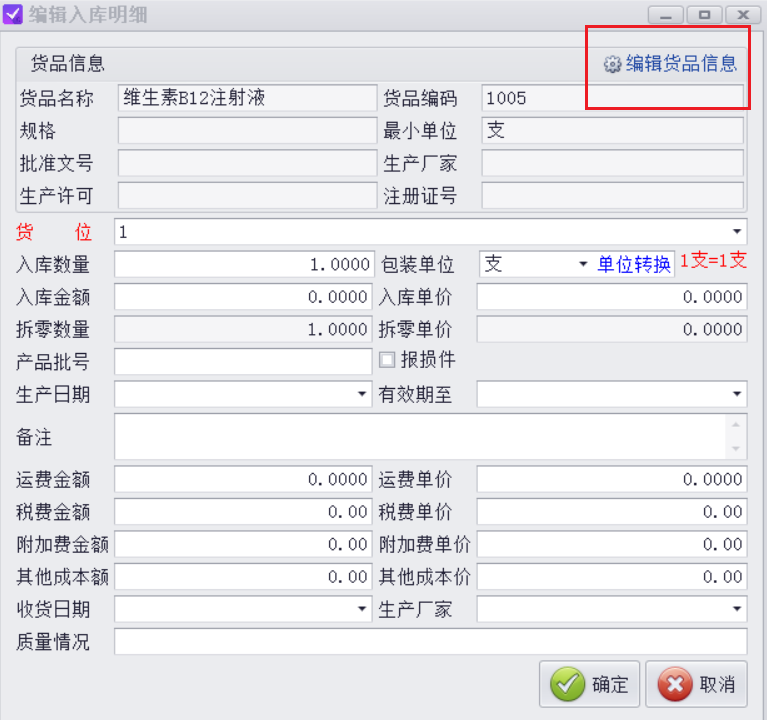Click the red X icon on 取消

[675, 684]
